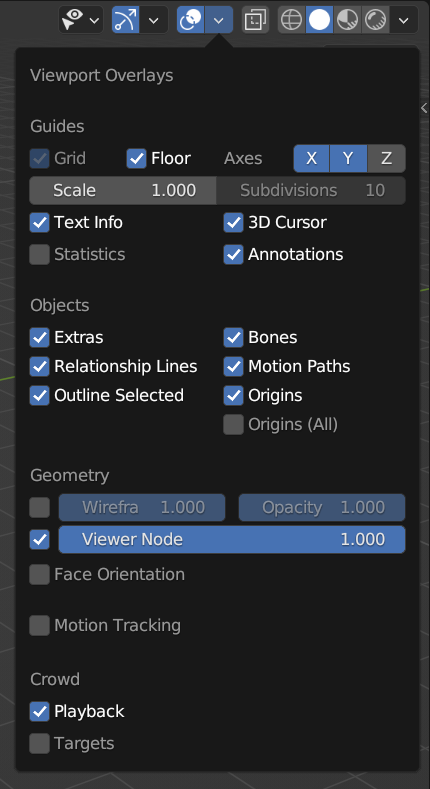Switch to Material Preview shading mode
430x789 pixels.
[347, 20]
